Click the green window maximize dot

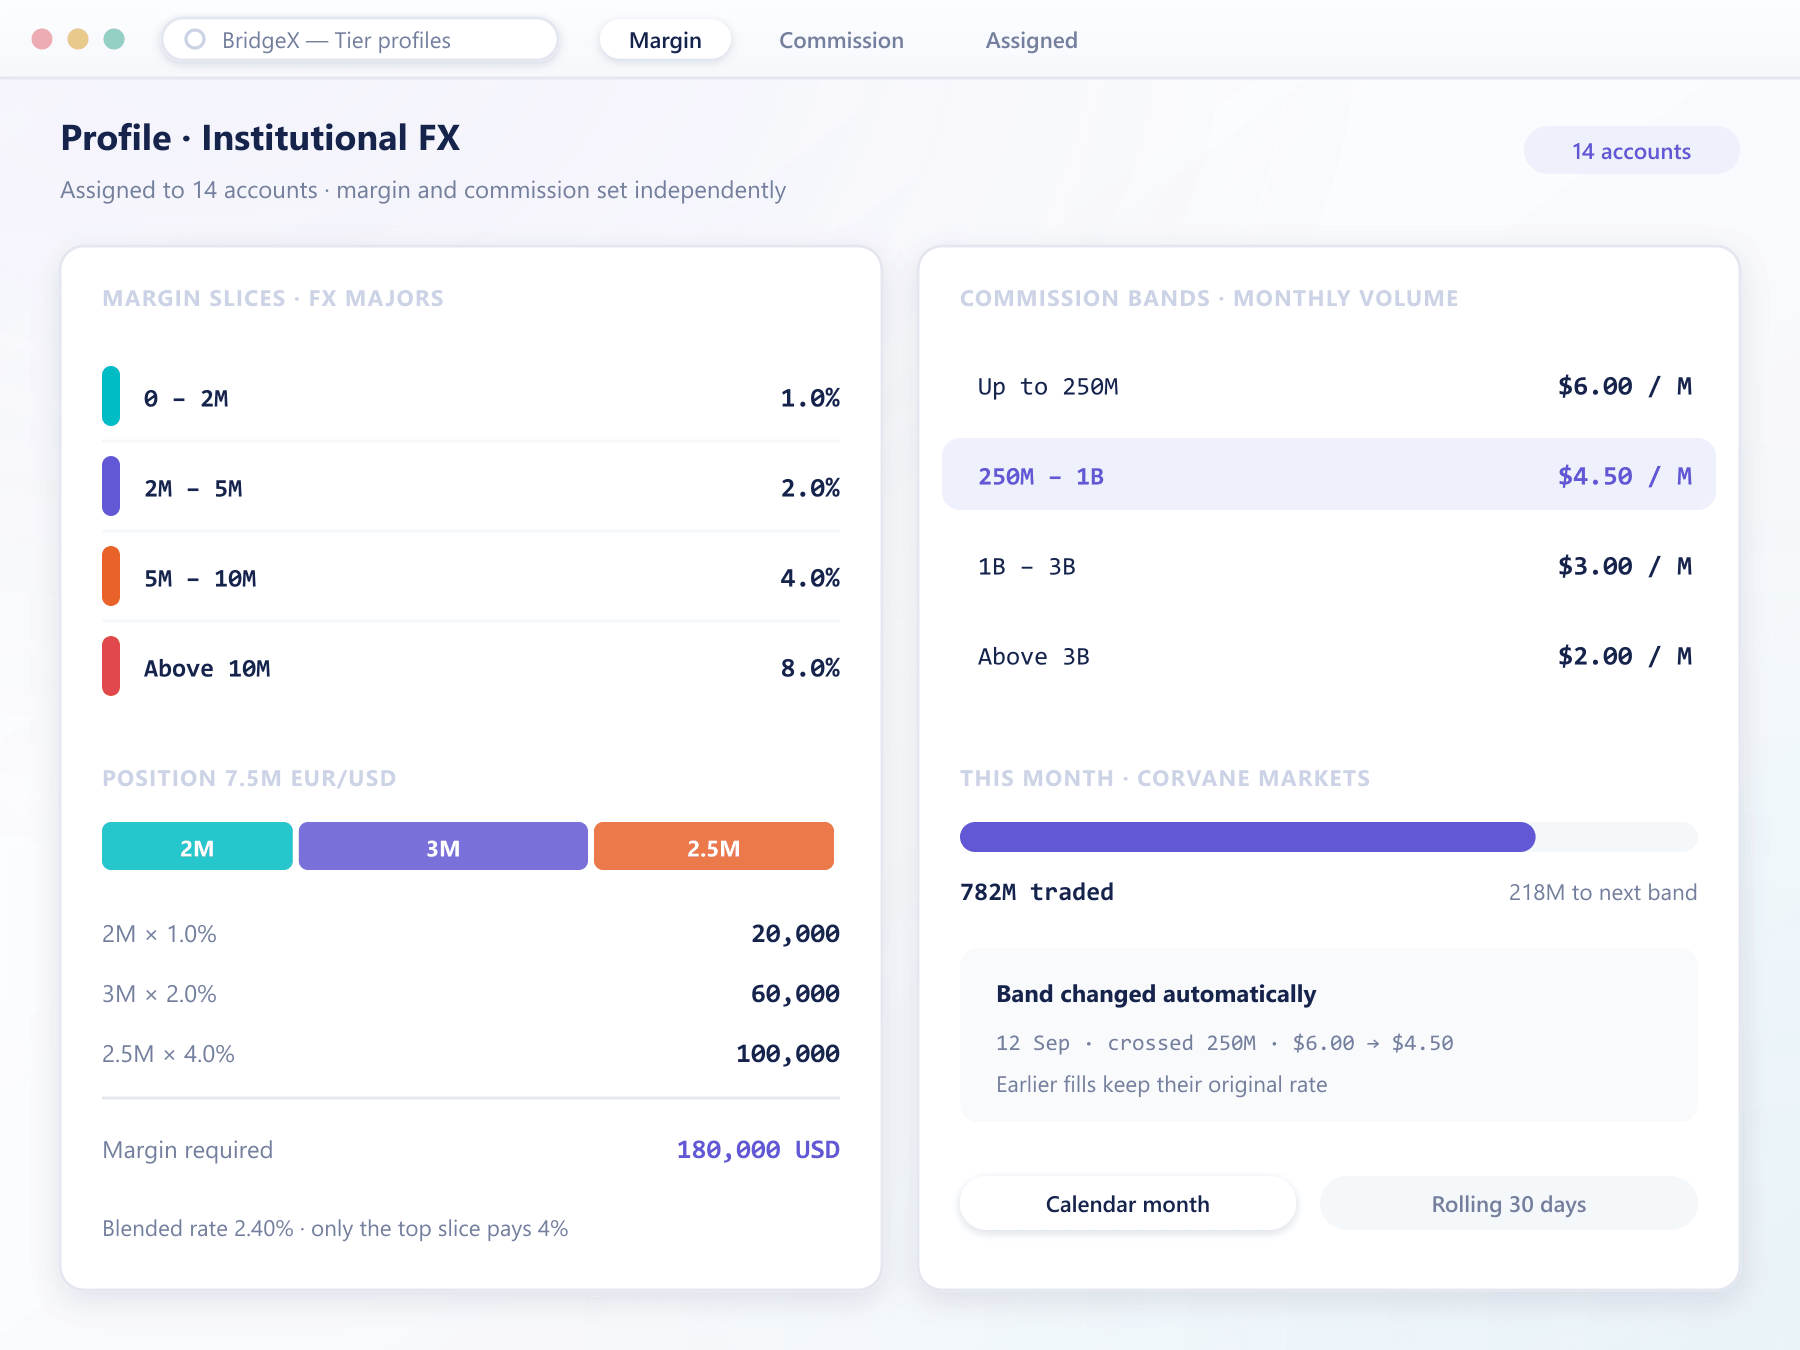pyautogui.click(x=114, y=39)
